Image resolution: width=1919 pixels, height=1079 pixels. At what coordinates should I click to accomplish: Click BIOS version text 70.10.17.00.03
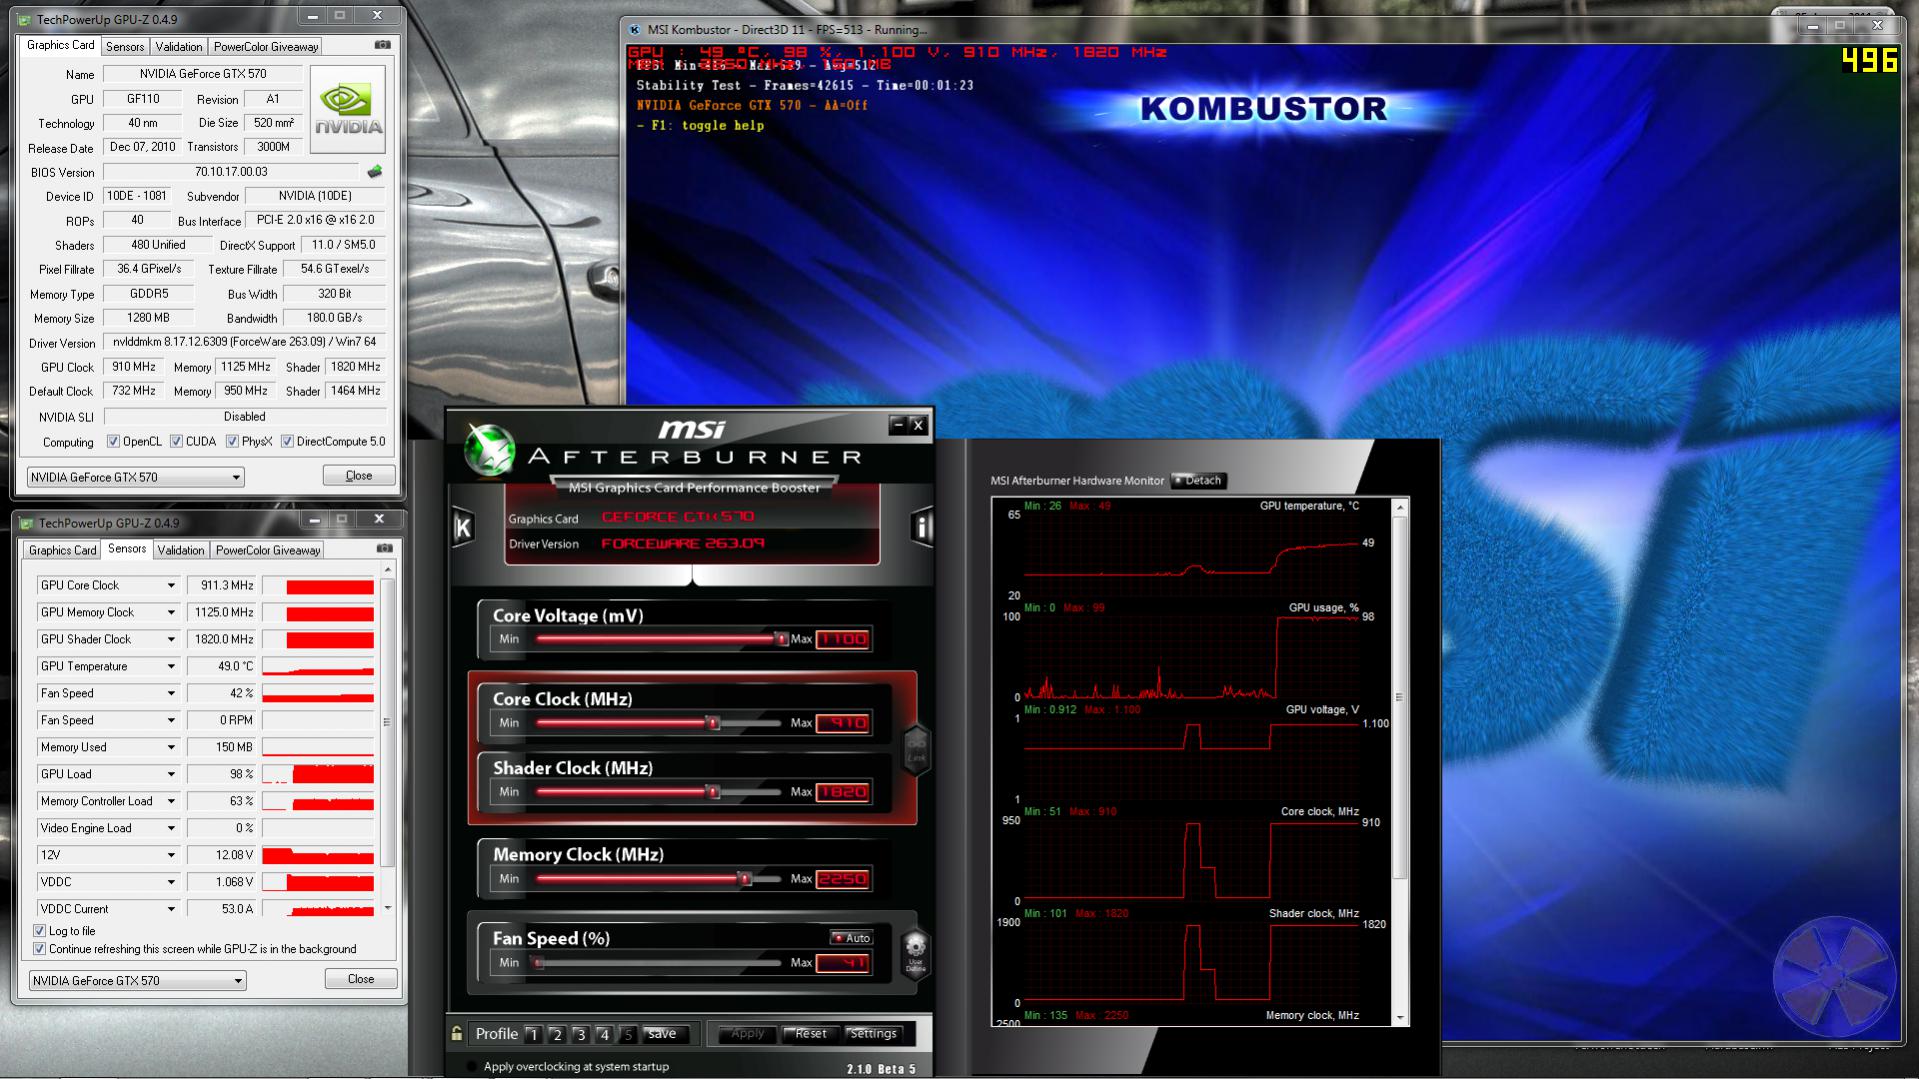231,172
